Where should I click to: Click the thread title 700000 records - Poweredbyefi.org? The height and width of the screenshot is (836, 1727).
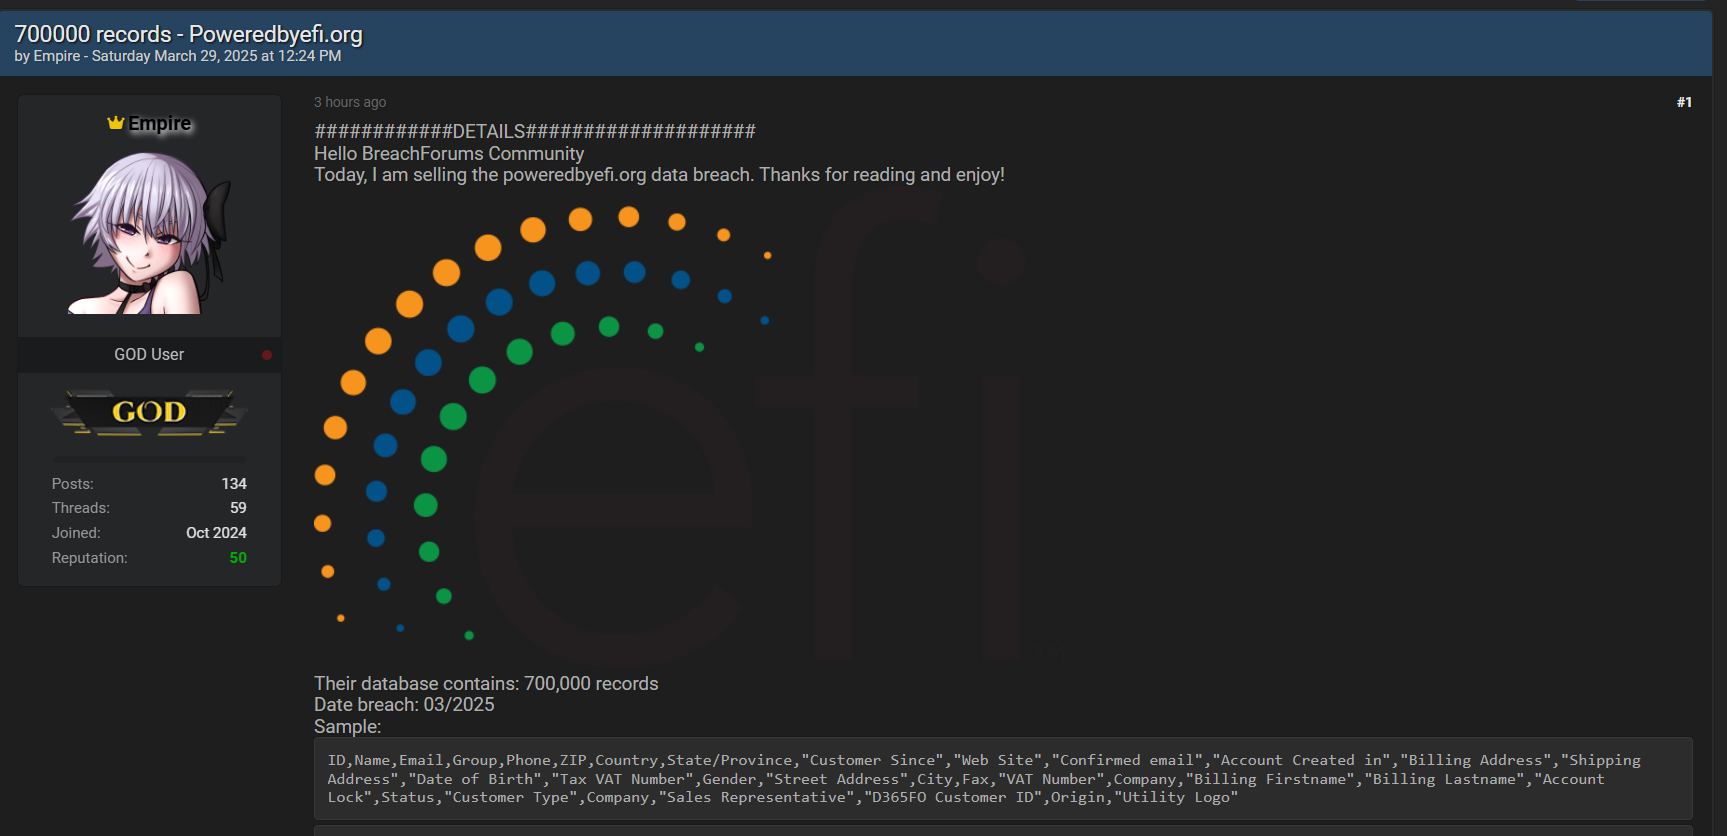188,34
